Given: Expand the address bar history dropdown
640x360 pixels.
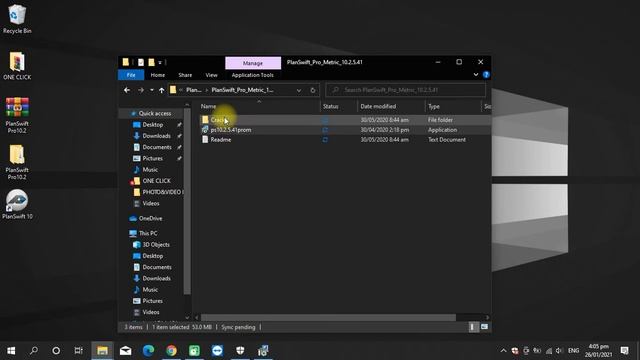Looking at the screenshot, I should (x=299, y=90).
